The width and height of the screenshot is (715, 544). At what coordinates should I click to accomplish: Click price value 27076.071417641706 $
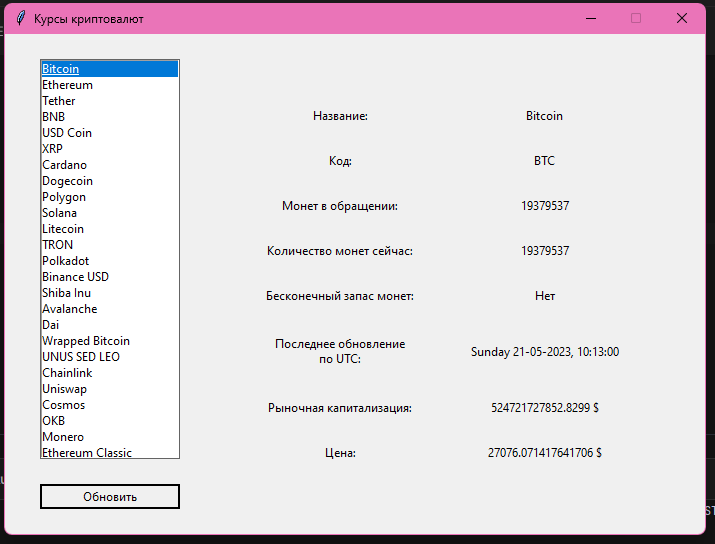click(545, 453)
